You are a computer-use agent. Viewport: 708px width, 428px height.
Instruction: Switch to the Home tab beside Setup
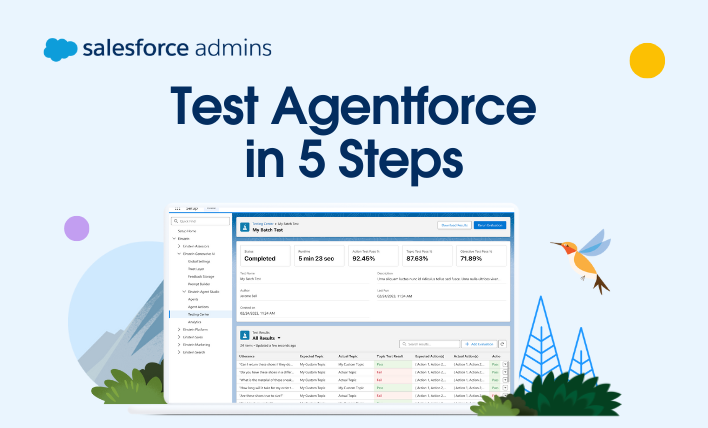[x=211, y=208]
